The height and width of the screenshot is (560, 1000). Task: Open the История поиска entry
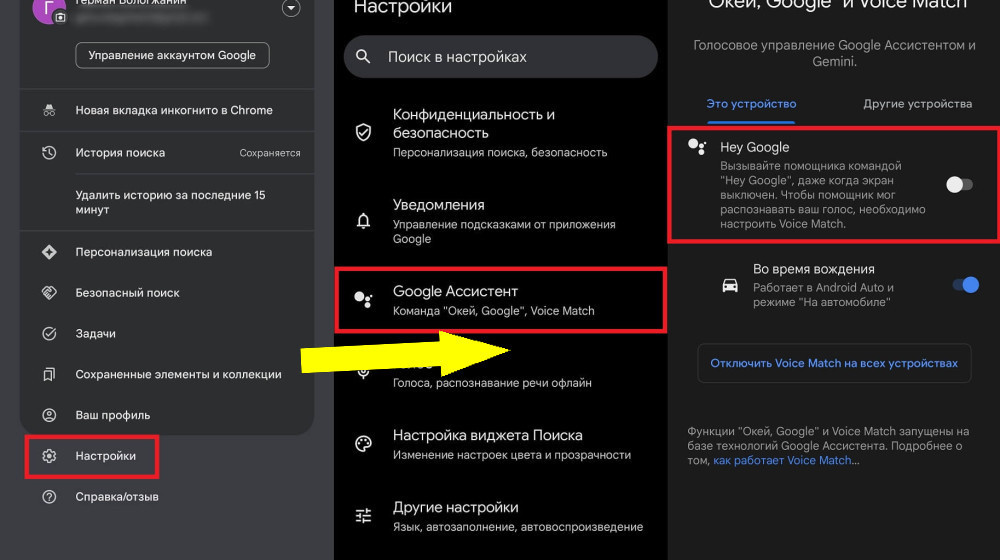[x=167, y=152]
